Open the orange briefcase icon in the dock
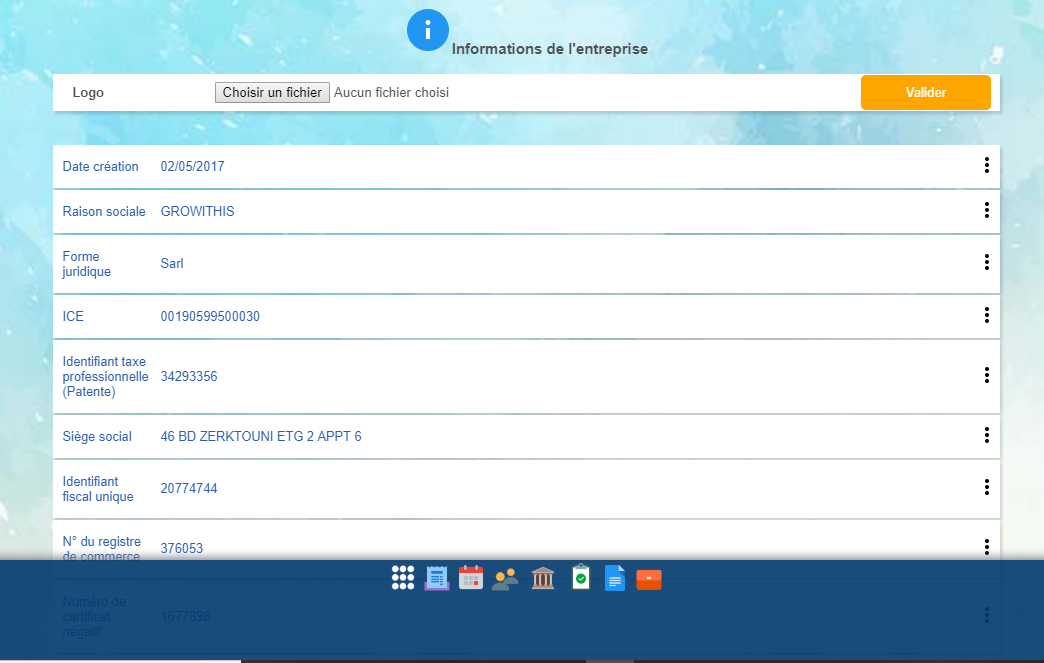The width and height of the screenshot is (1044, 663). 649,579
